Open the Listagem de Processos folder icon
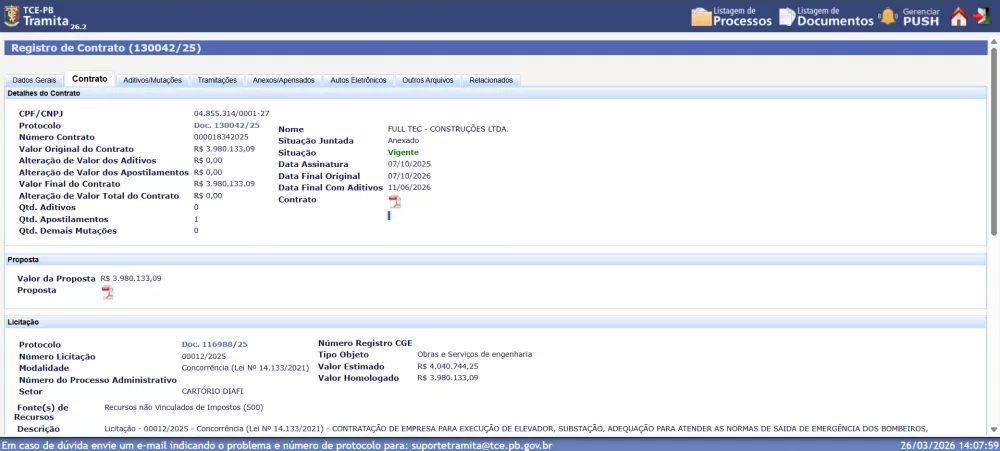This screenshot has width=1000, height=451. point(701,16)
